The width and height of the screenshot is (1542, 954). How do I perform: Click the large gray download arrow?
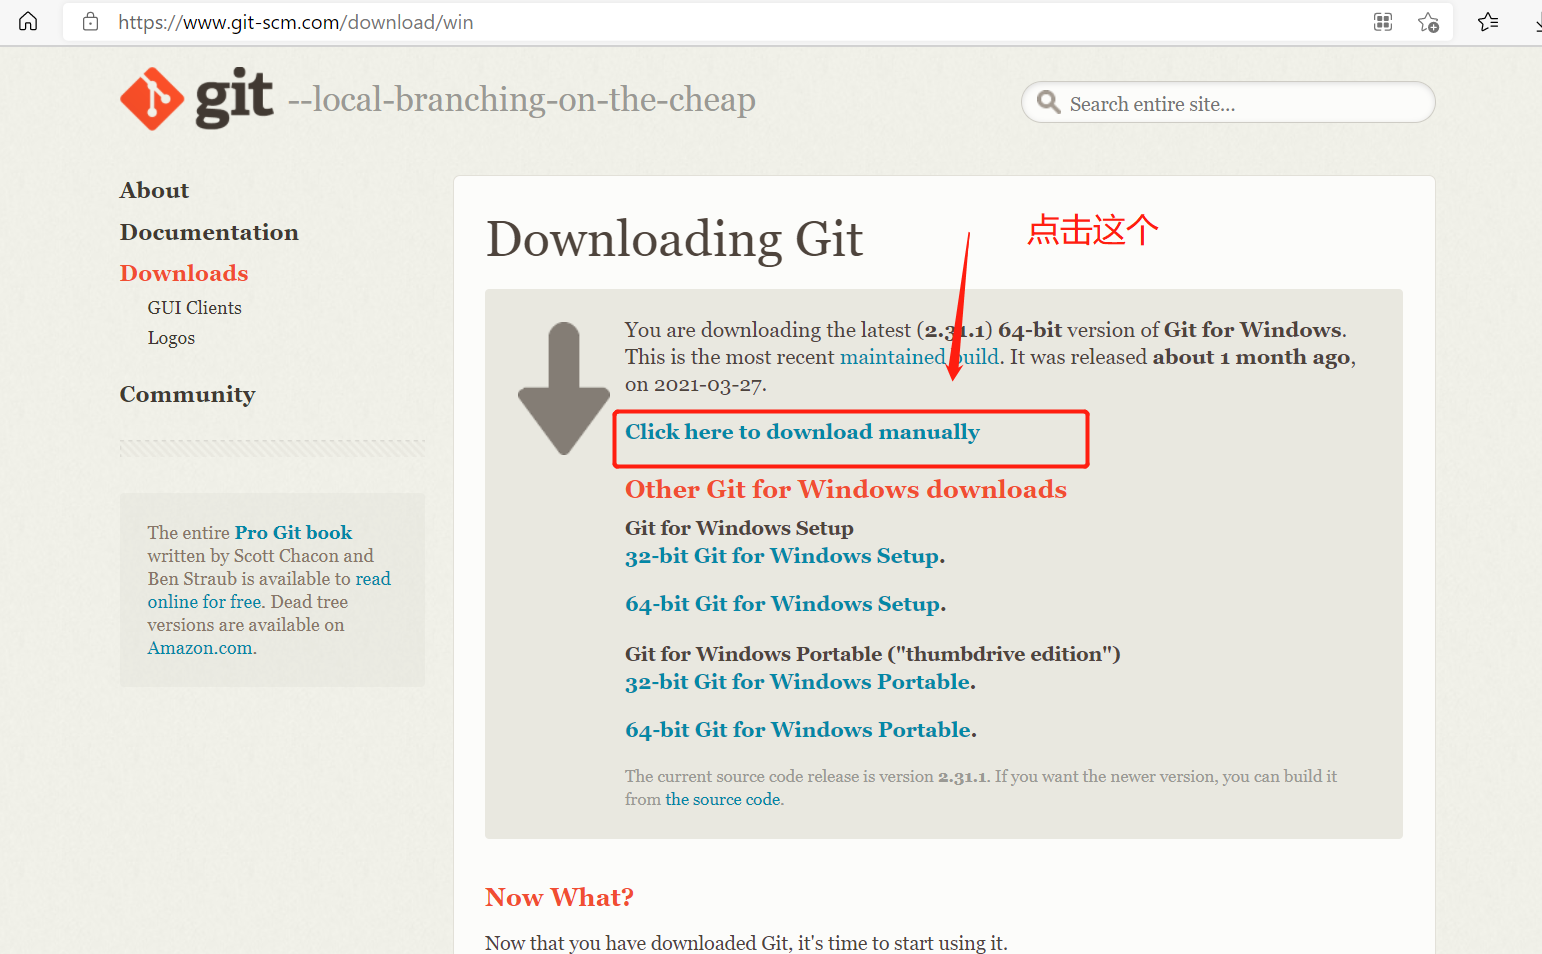click(564, 388)
